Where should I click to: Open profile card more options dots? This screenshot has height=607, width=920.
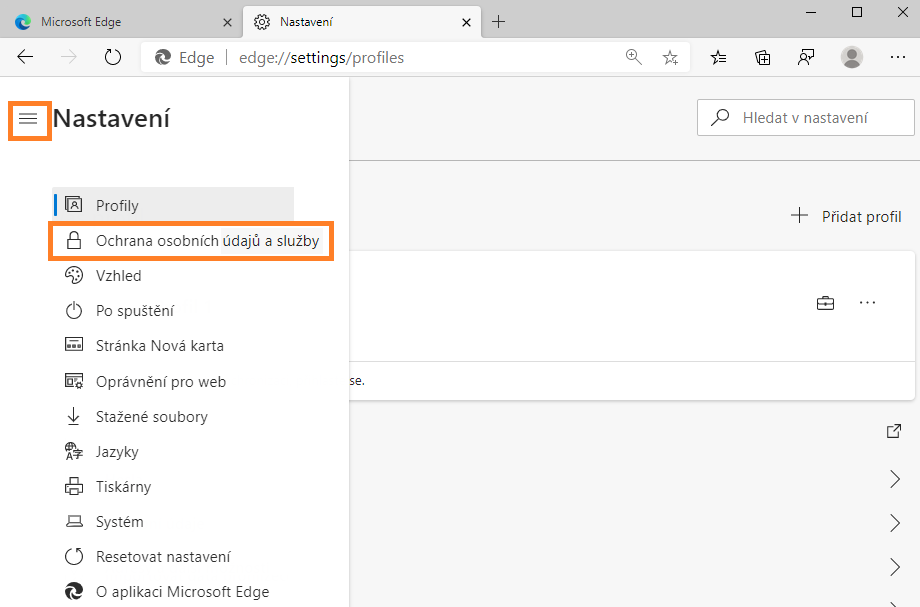(867, 303)
